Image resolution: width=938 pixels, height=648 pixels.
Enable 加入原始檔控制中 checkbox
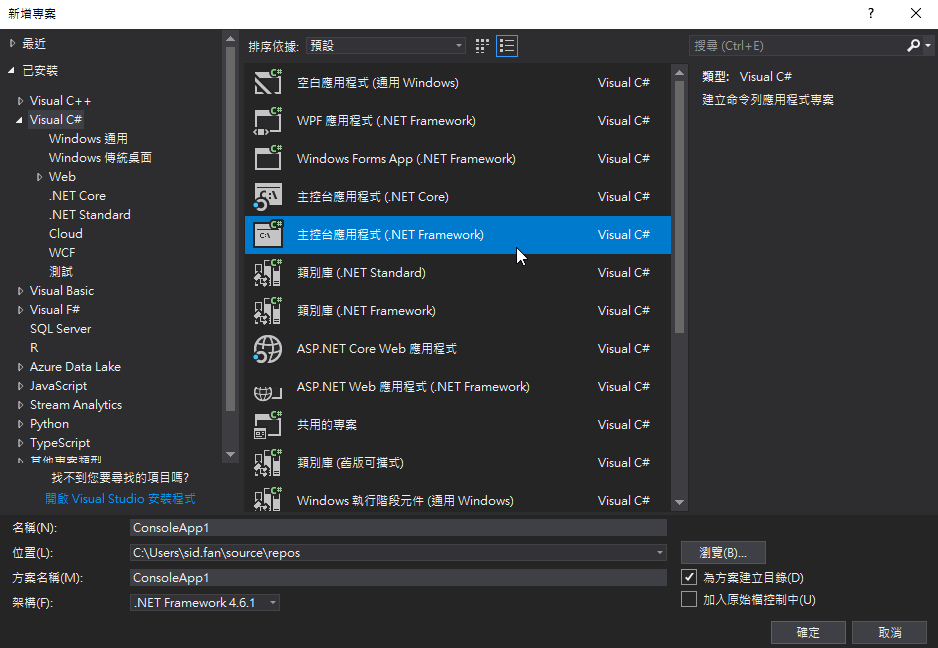click(x=689, y=599)
